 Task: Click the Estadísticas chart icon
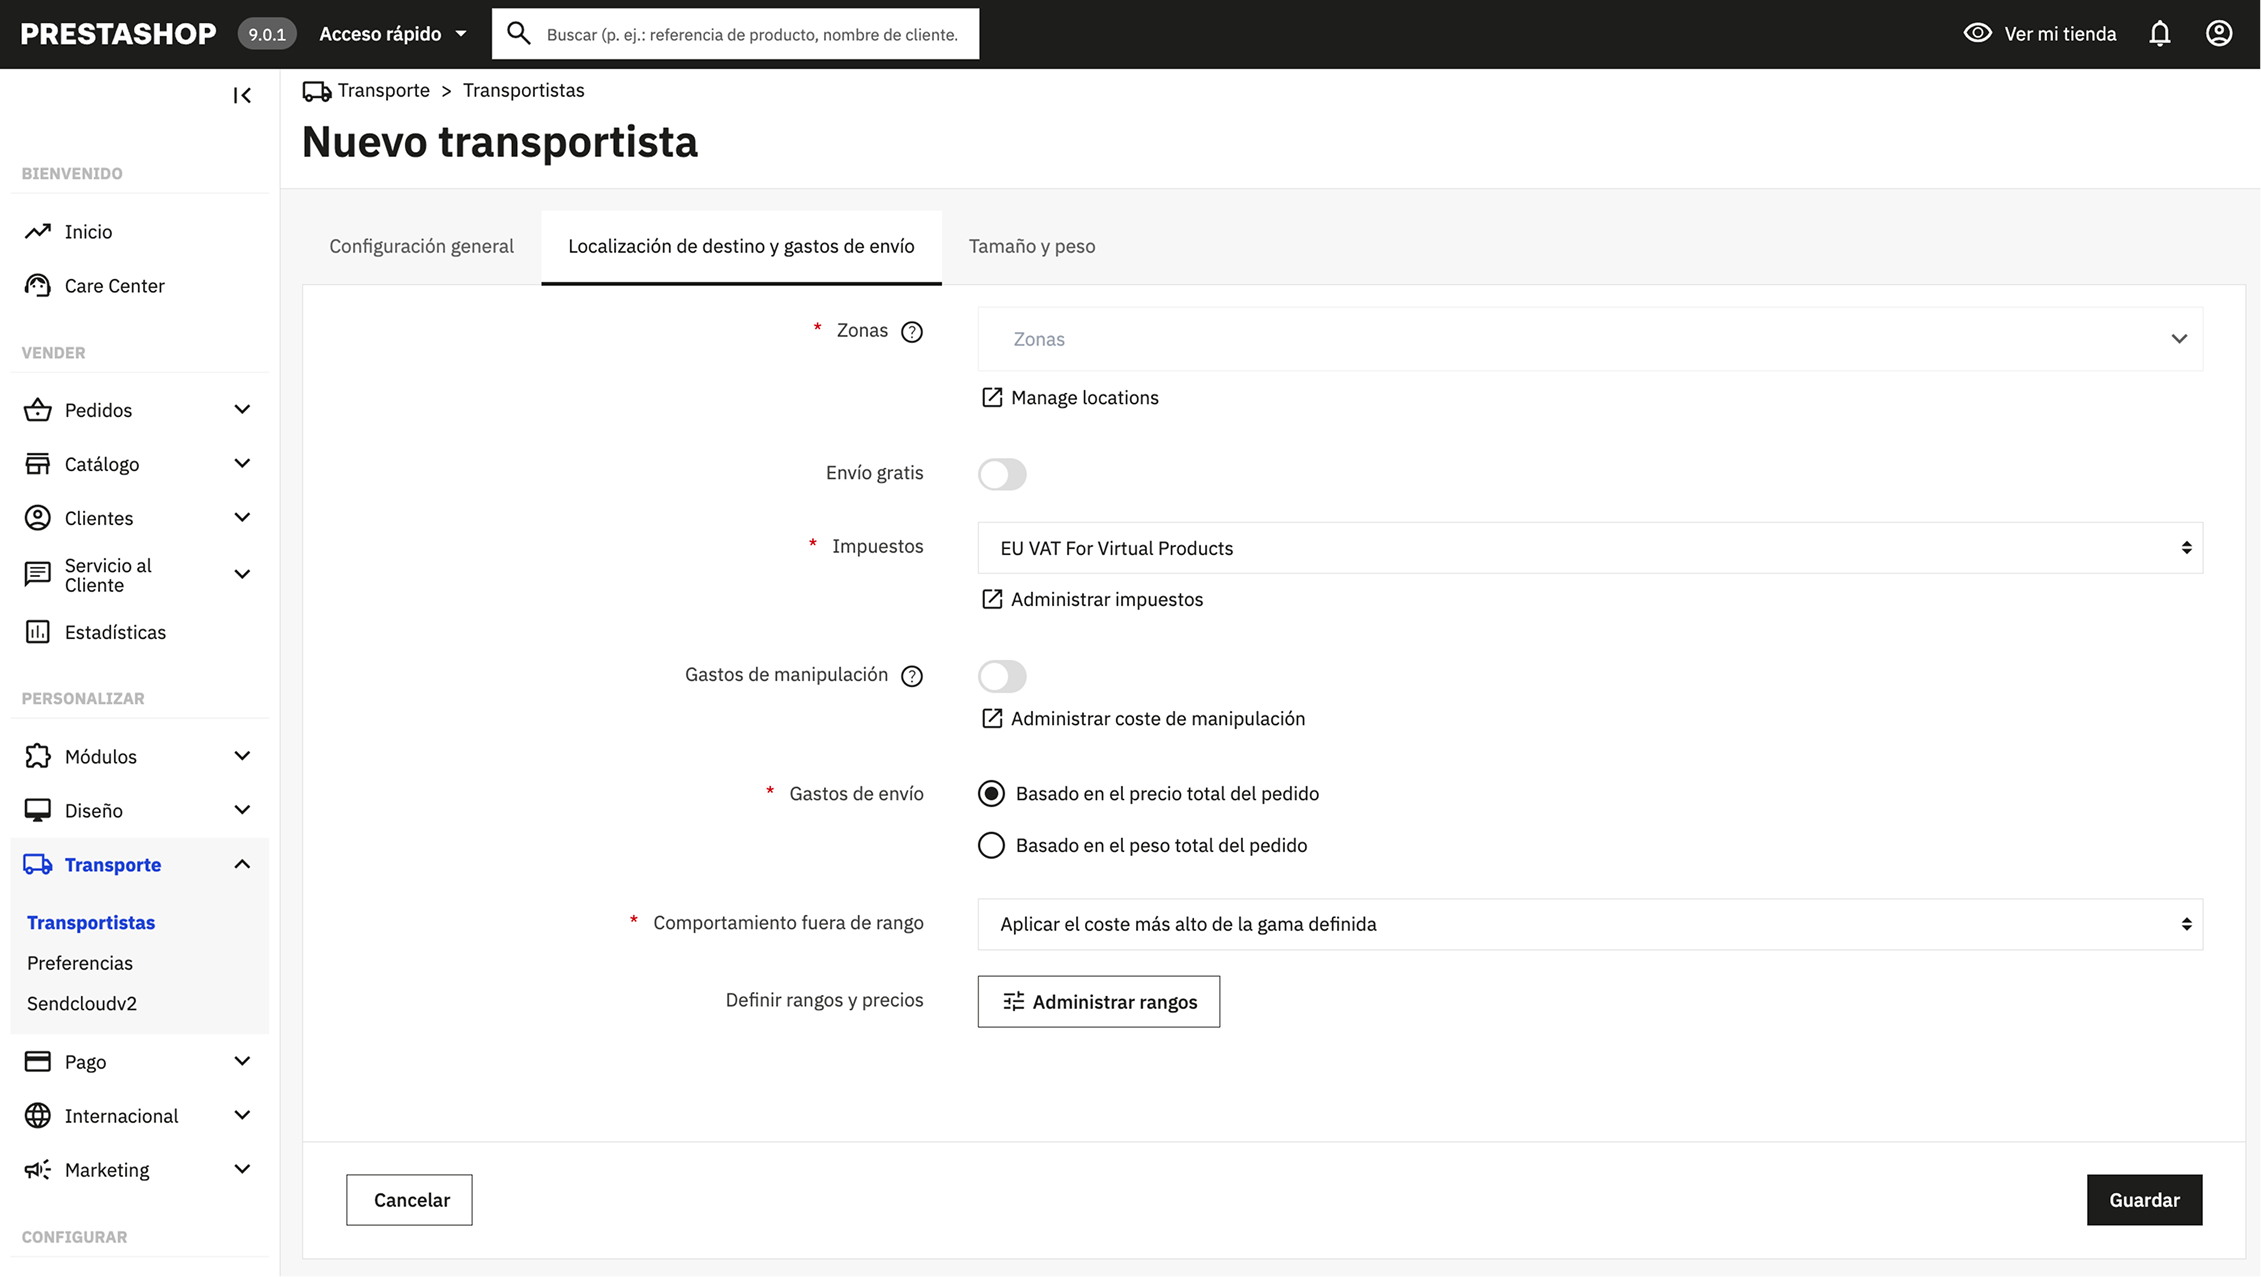(x=38, y=632)
